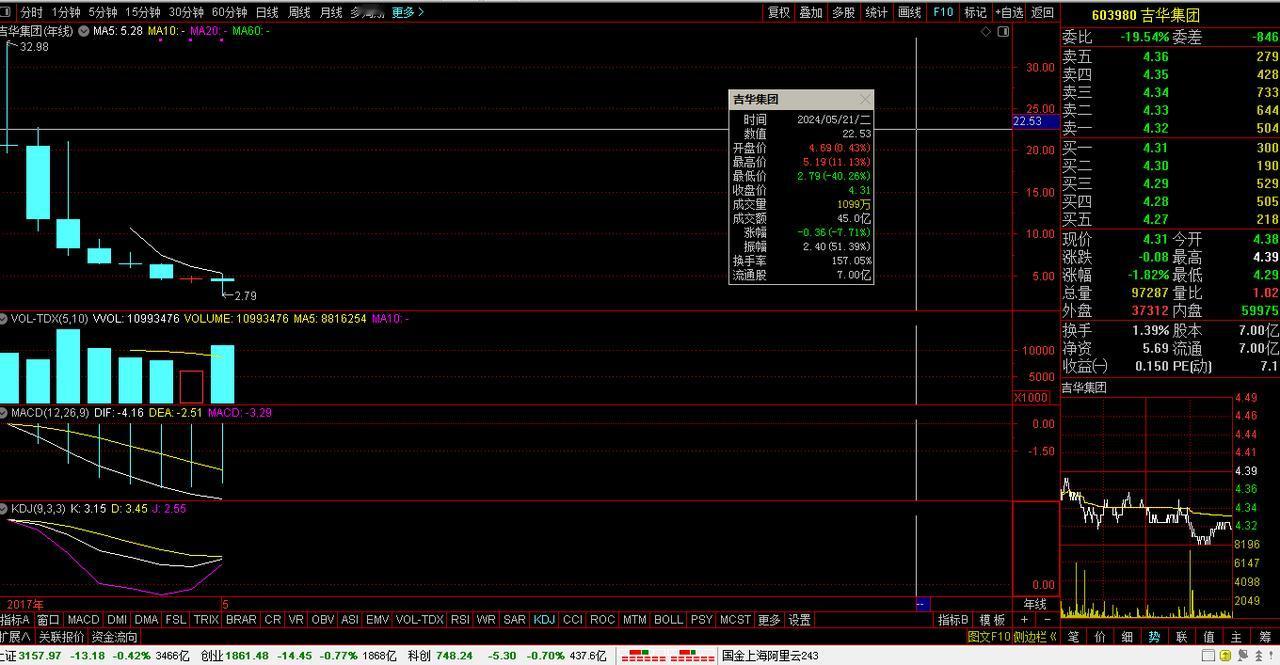Select the 指标A indicator set
This screenshot has width=1280, height=665.
coord(15,620)
